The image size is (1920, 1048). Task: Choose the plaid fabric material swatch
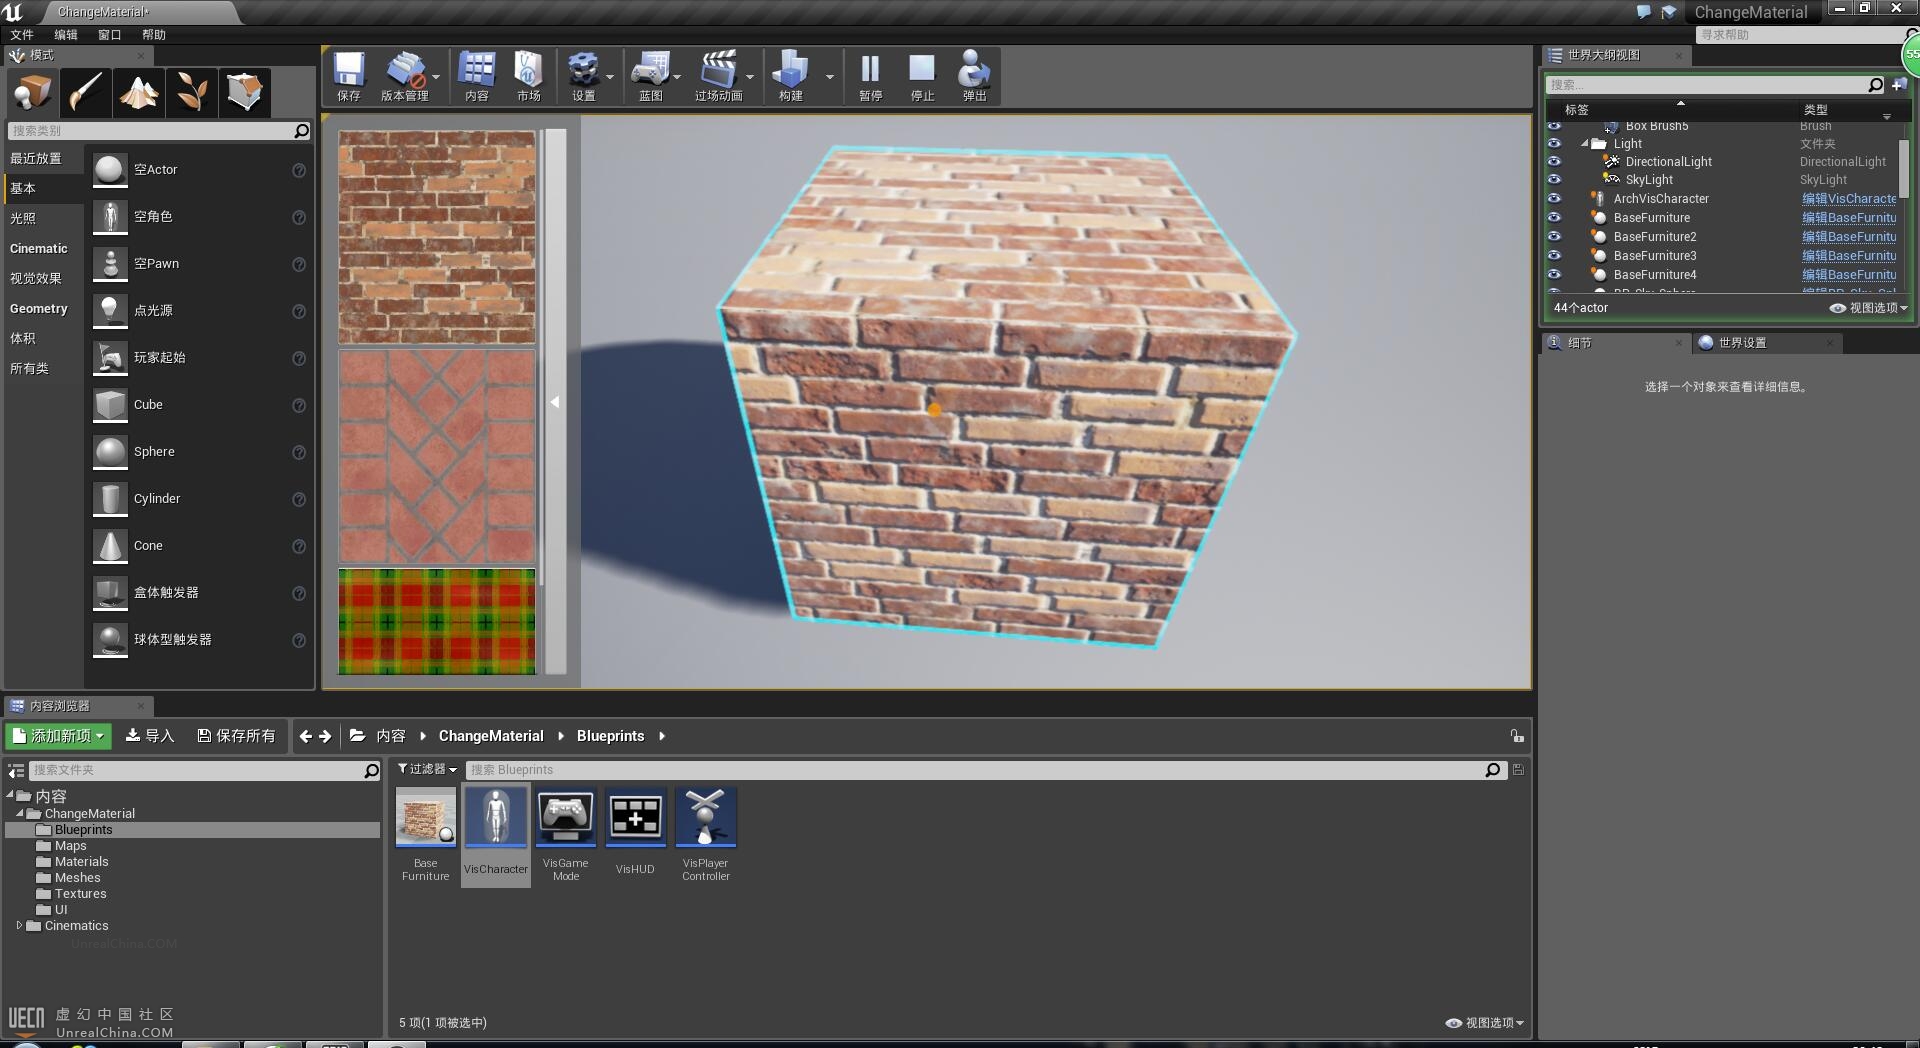pos(437,621)
